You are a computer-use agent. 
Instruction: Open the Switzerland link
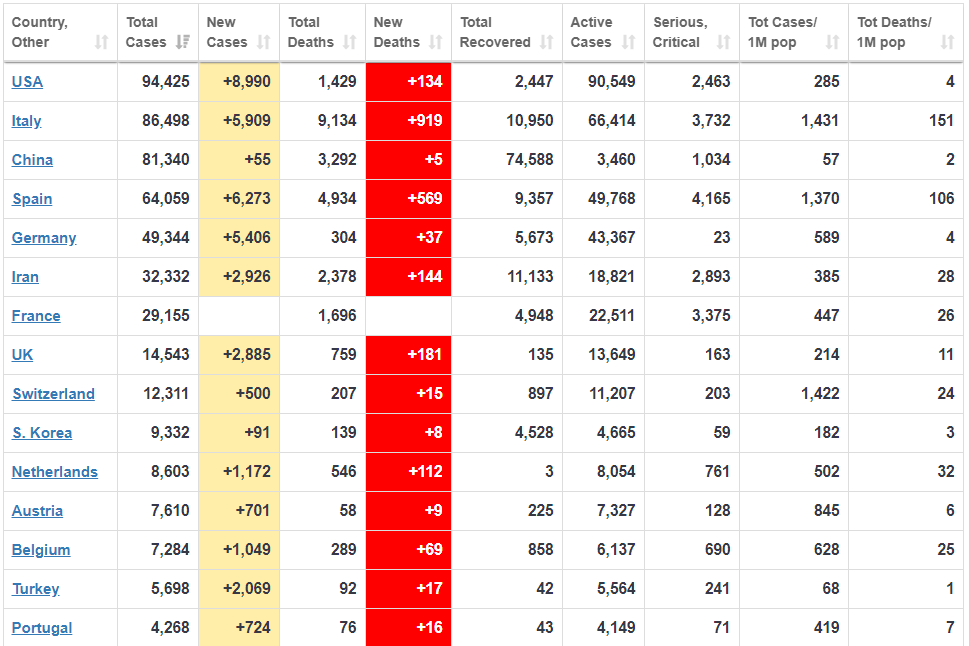pos(53,394)
